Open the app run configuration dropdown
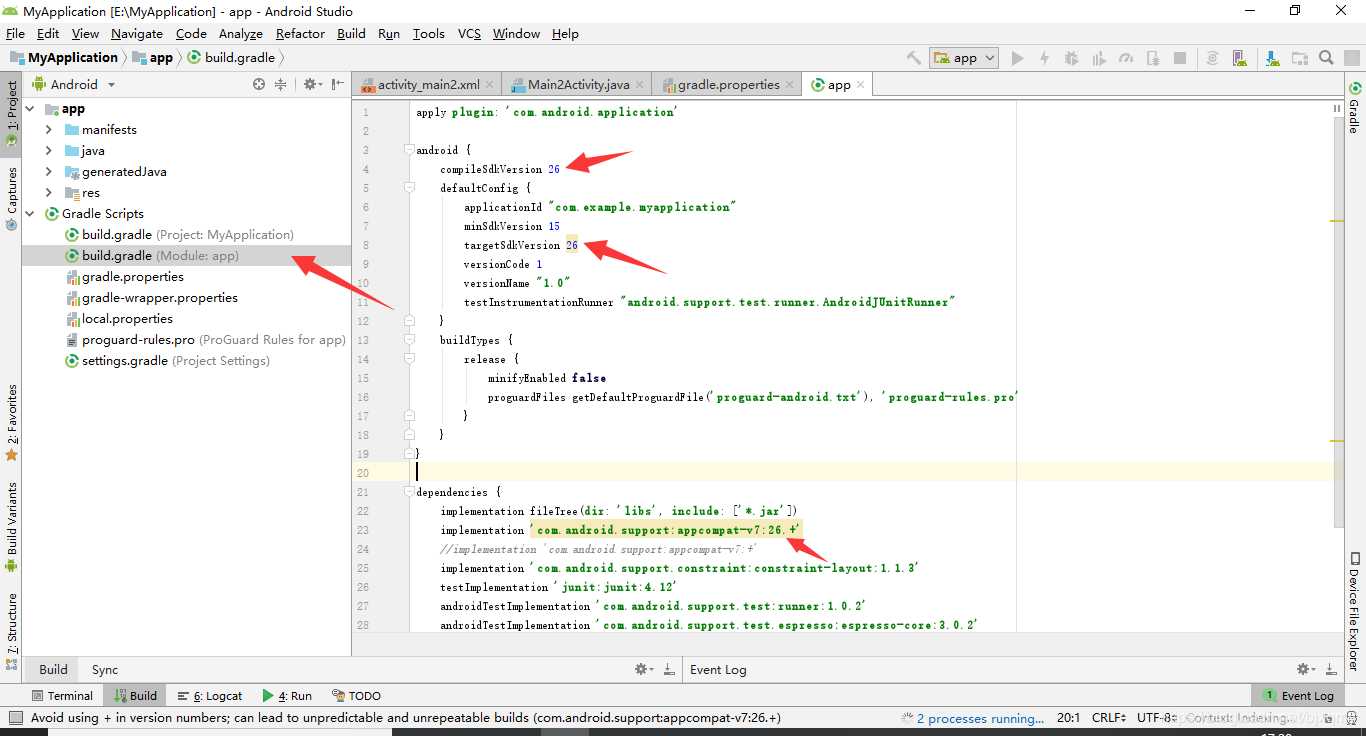 click(964, 58)
